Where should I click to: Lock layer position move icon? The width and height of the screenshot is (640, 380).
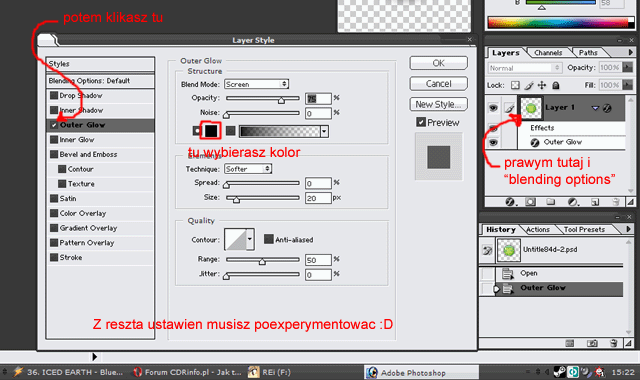click(542, 85)
